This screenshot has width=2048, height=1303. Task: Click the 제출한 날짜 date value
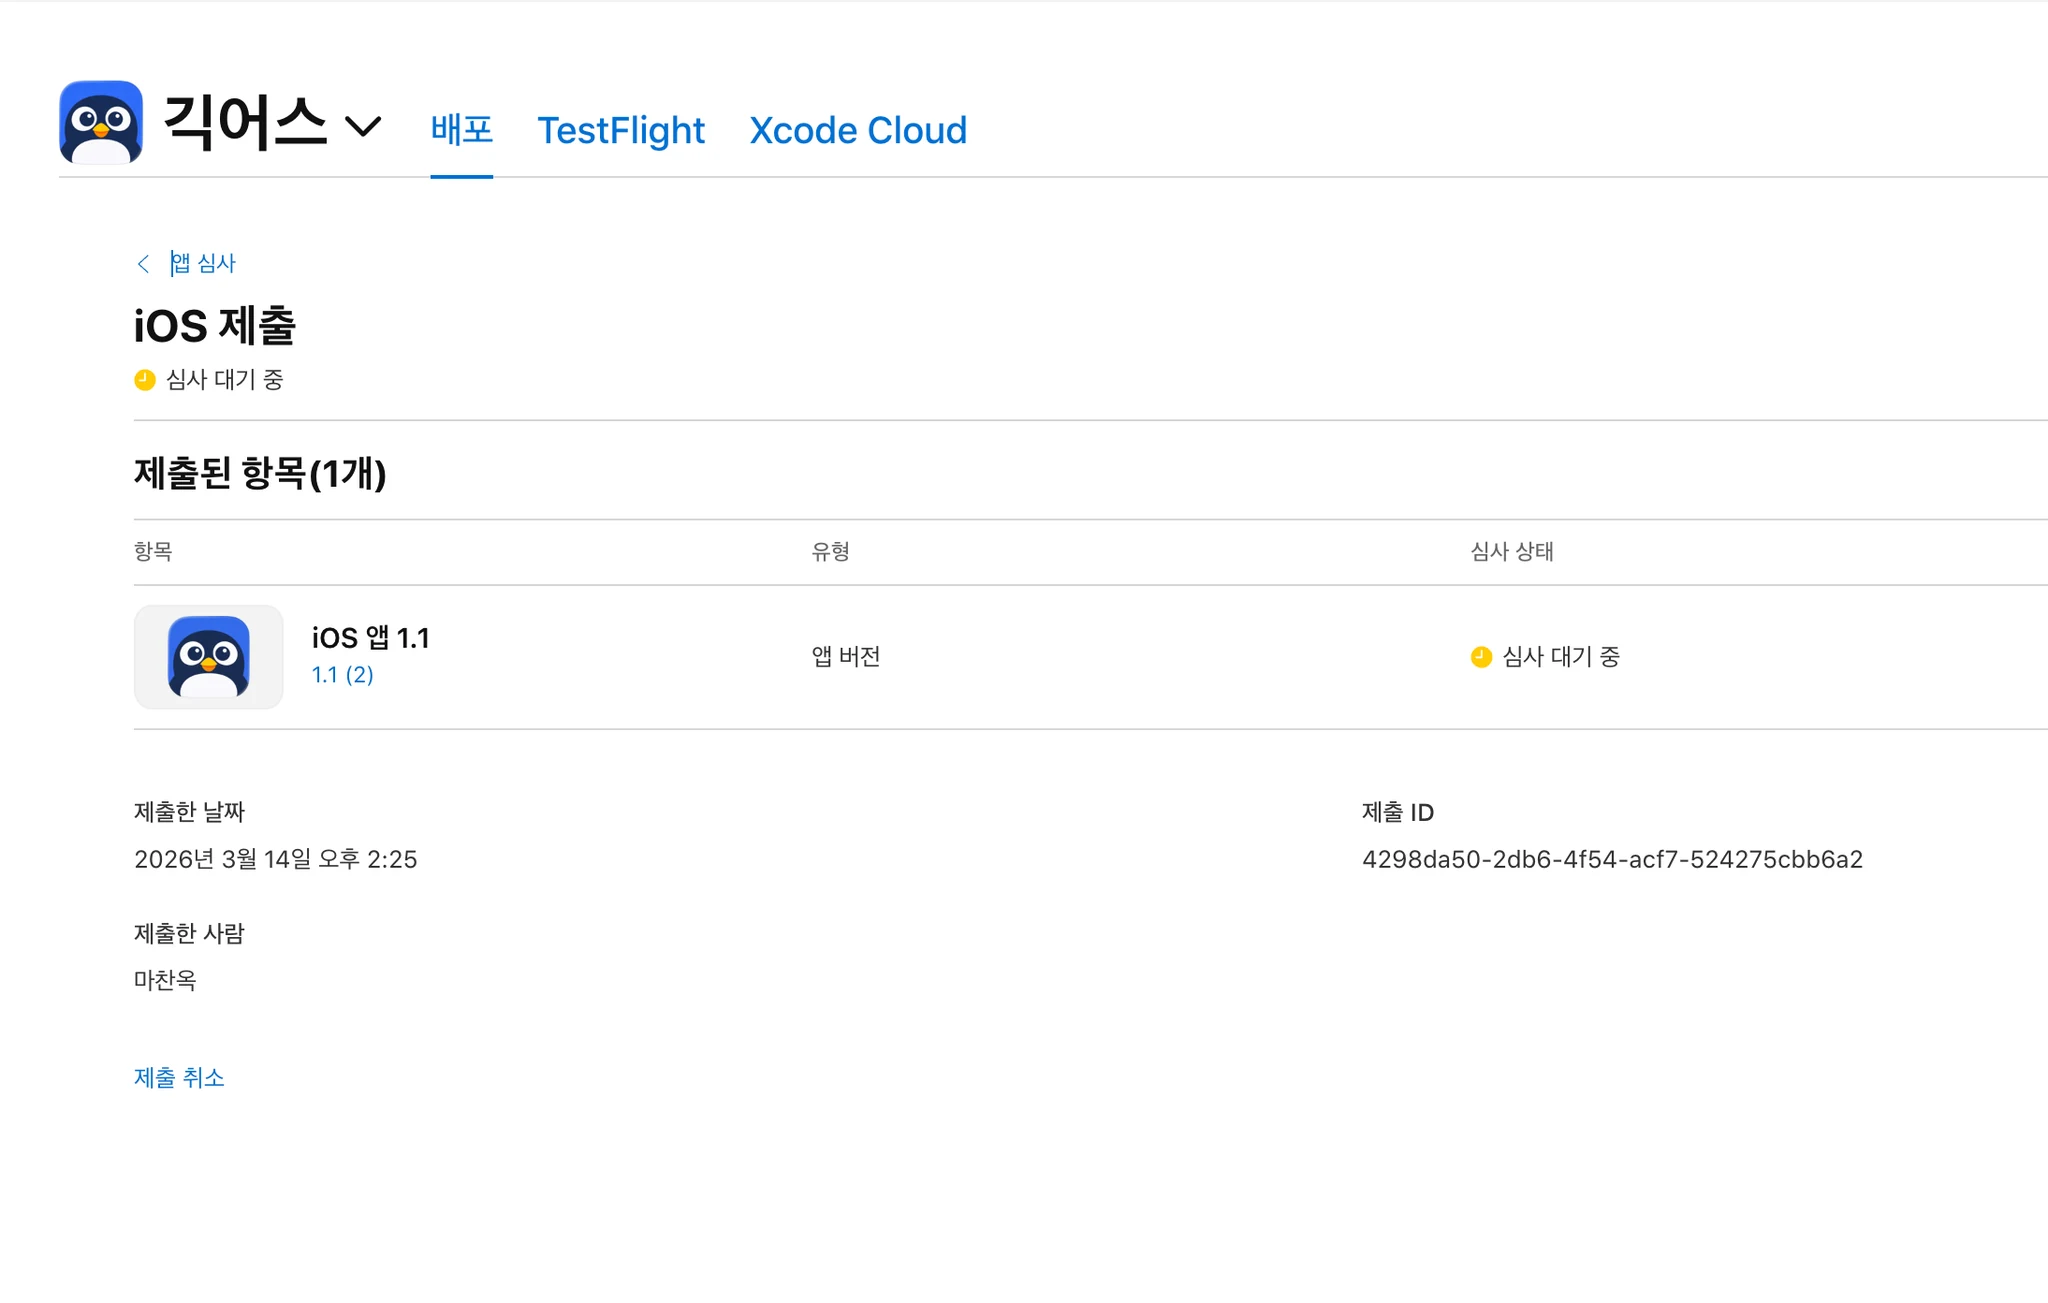click(275, 860)
